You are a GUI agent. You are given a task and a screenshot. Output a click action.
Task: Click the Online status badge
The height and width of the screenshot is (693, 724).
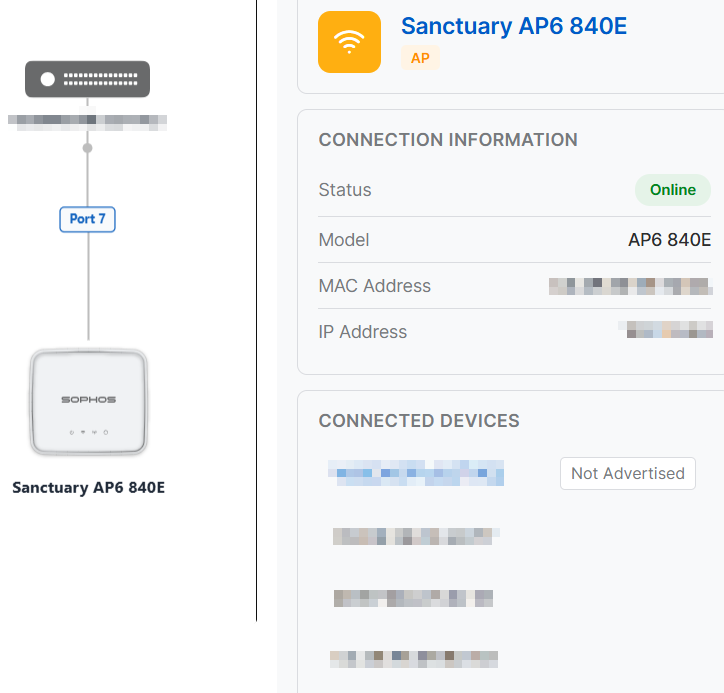click(x=673, y=190)
